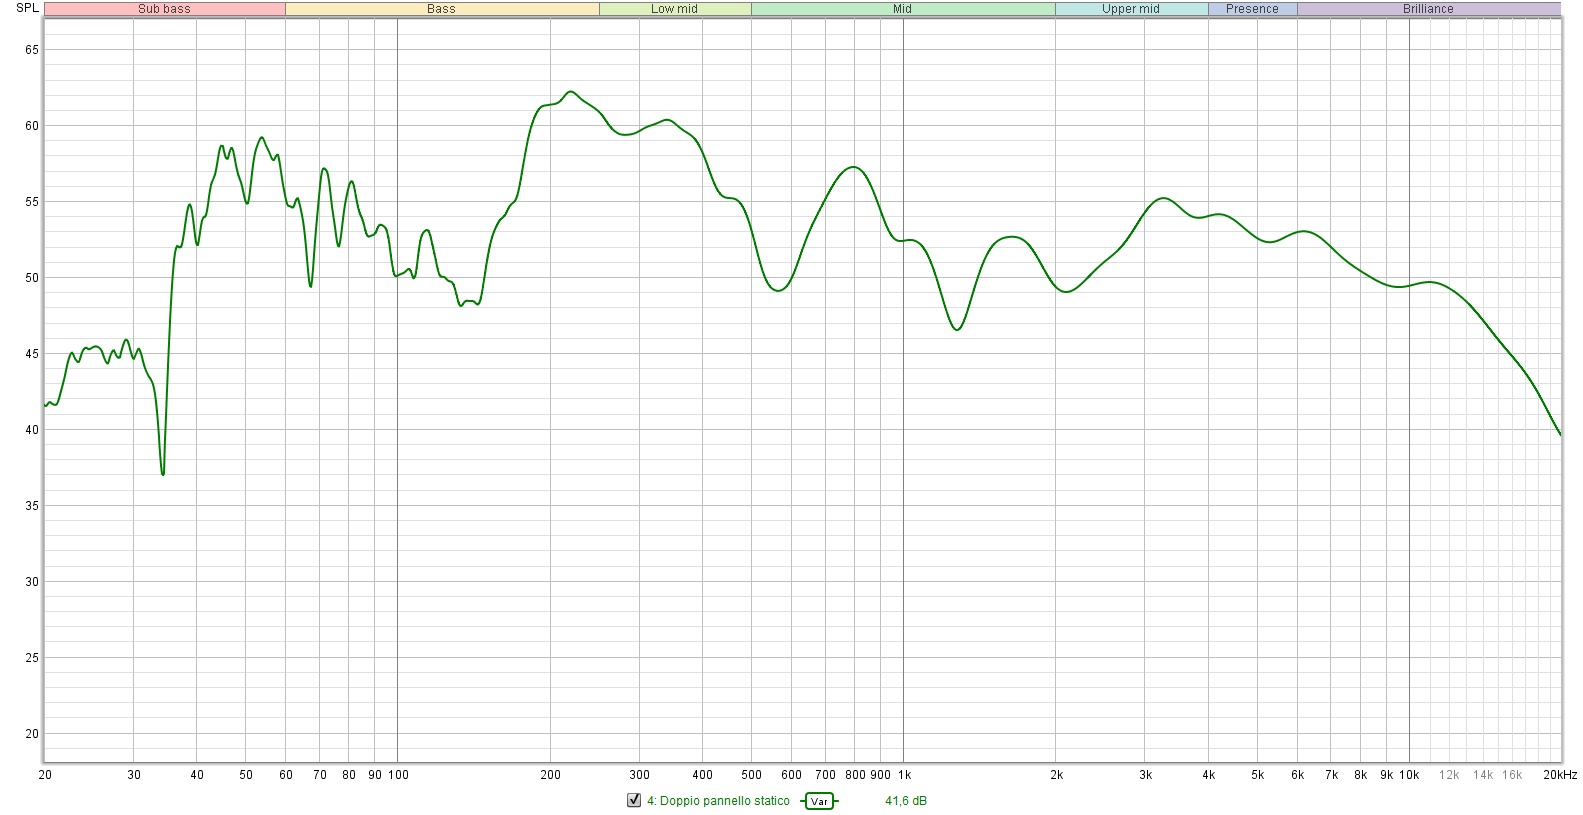This screenshot has height=815, width=1583.
Task: Click the SPL axis label
Action: pos(27,8)
